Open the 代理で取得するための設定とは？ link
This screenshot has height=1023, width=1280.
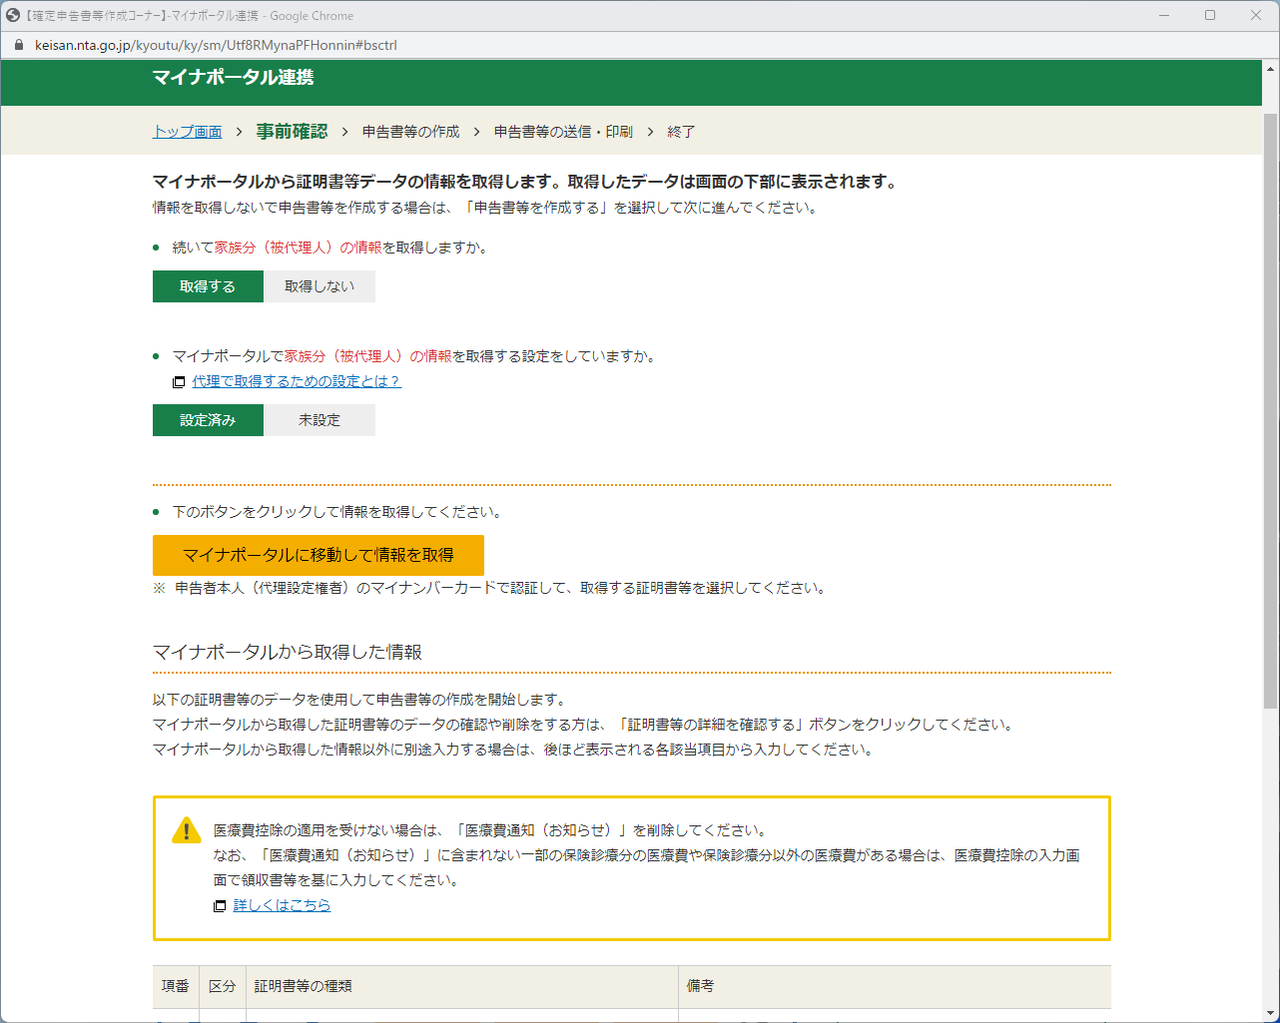point(296,381)
